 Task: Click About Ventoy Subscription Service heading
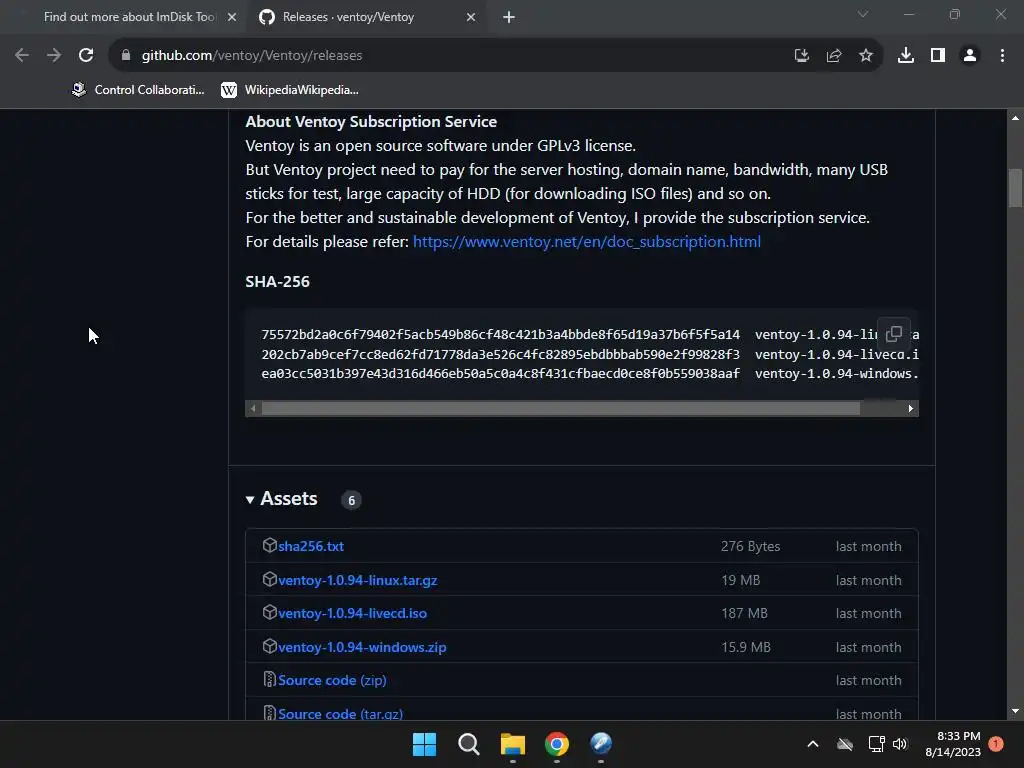pyautogui.click(x=371, y=122)
